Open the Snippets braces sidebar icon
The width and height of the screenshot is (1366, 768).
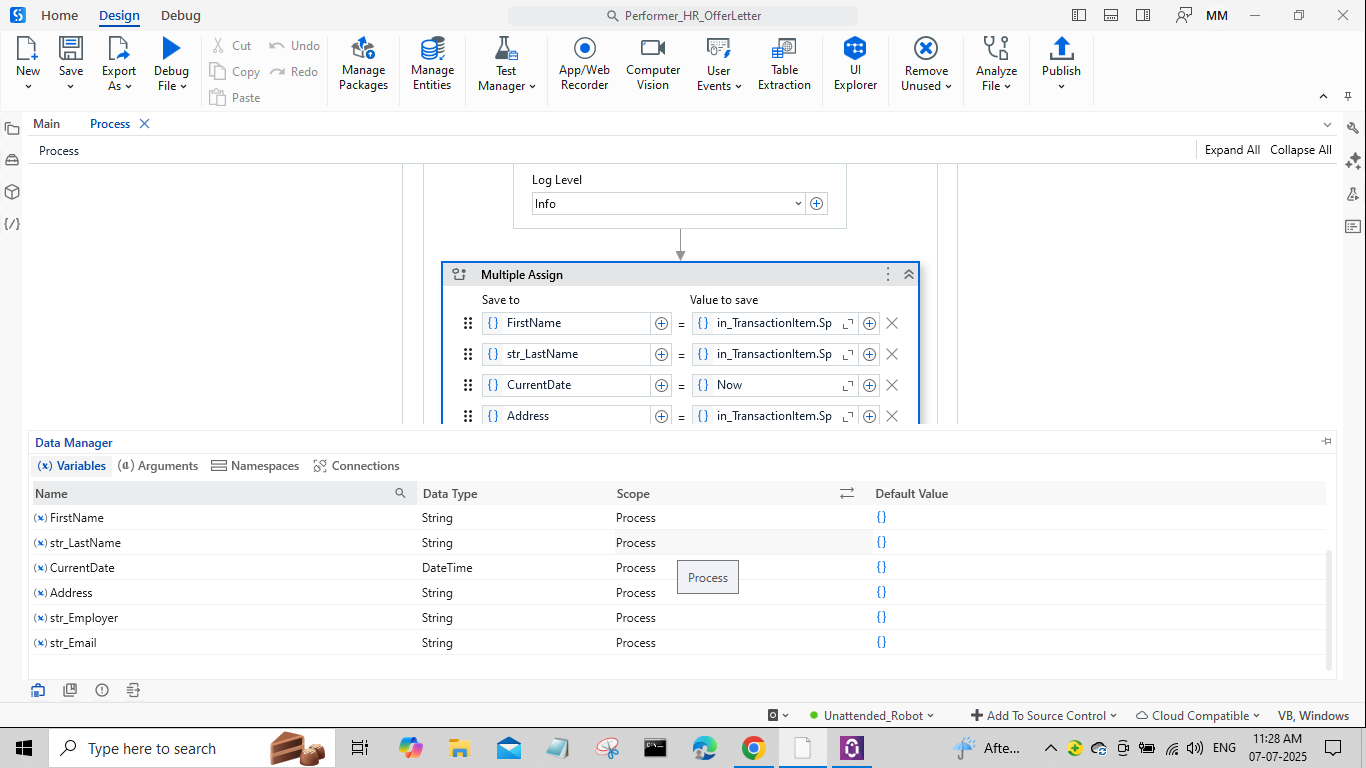pos(12,223)
